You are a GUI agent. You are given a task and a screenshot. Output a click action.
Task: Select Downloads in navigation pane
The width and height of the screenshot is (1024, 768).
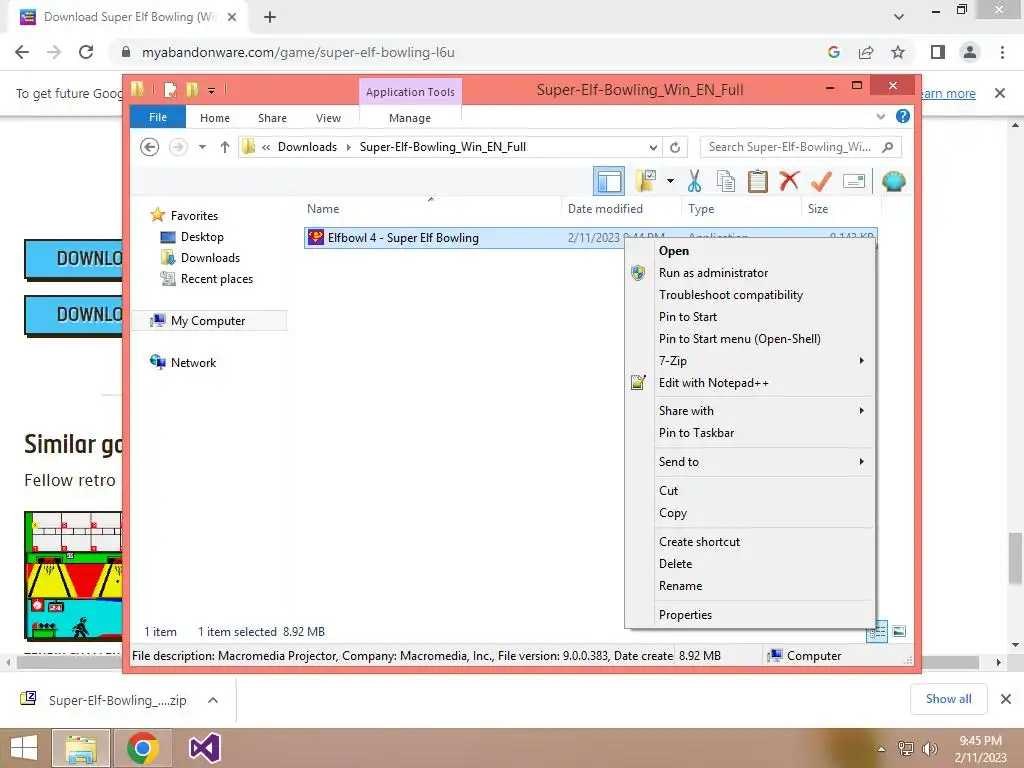click(210, 258)
